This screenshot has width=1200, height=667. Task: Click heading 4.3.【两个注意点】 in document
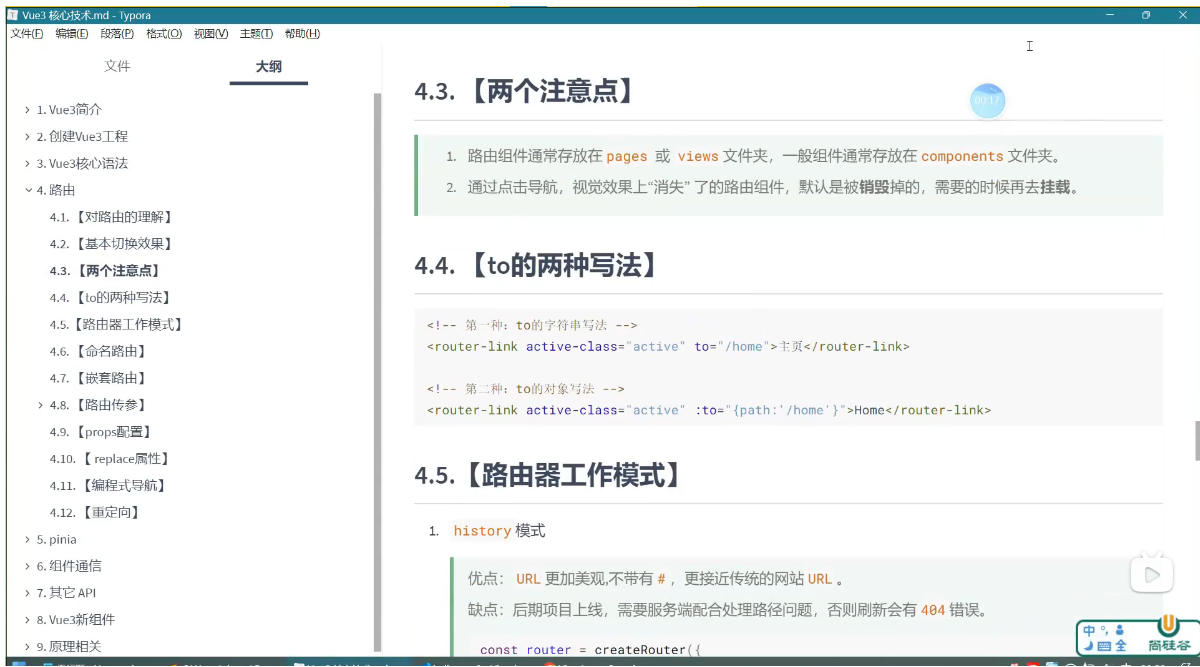(526, 92)
